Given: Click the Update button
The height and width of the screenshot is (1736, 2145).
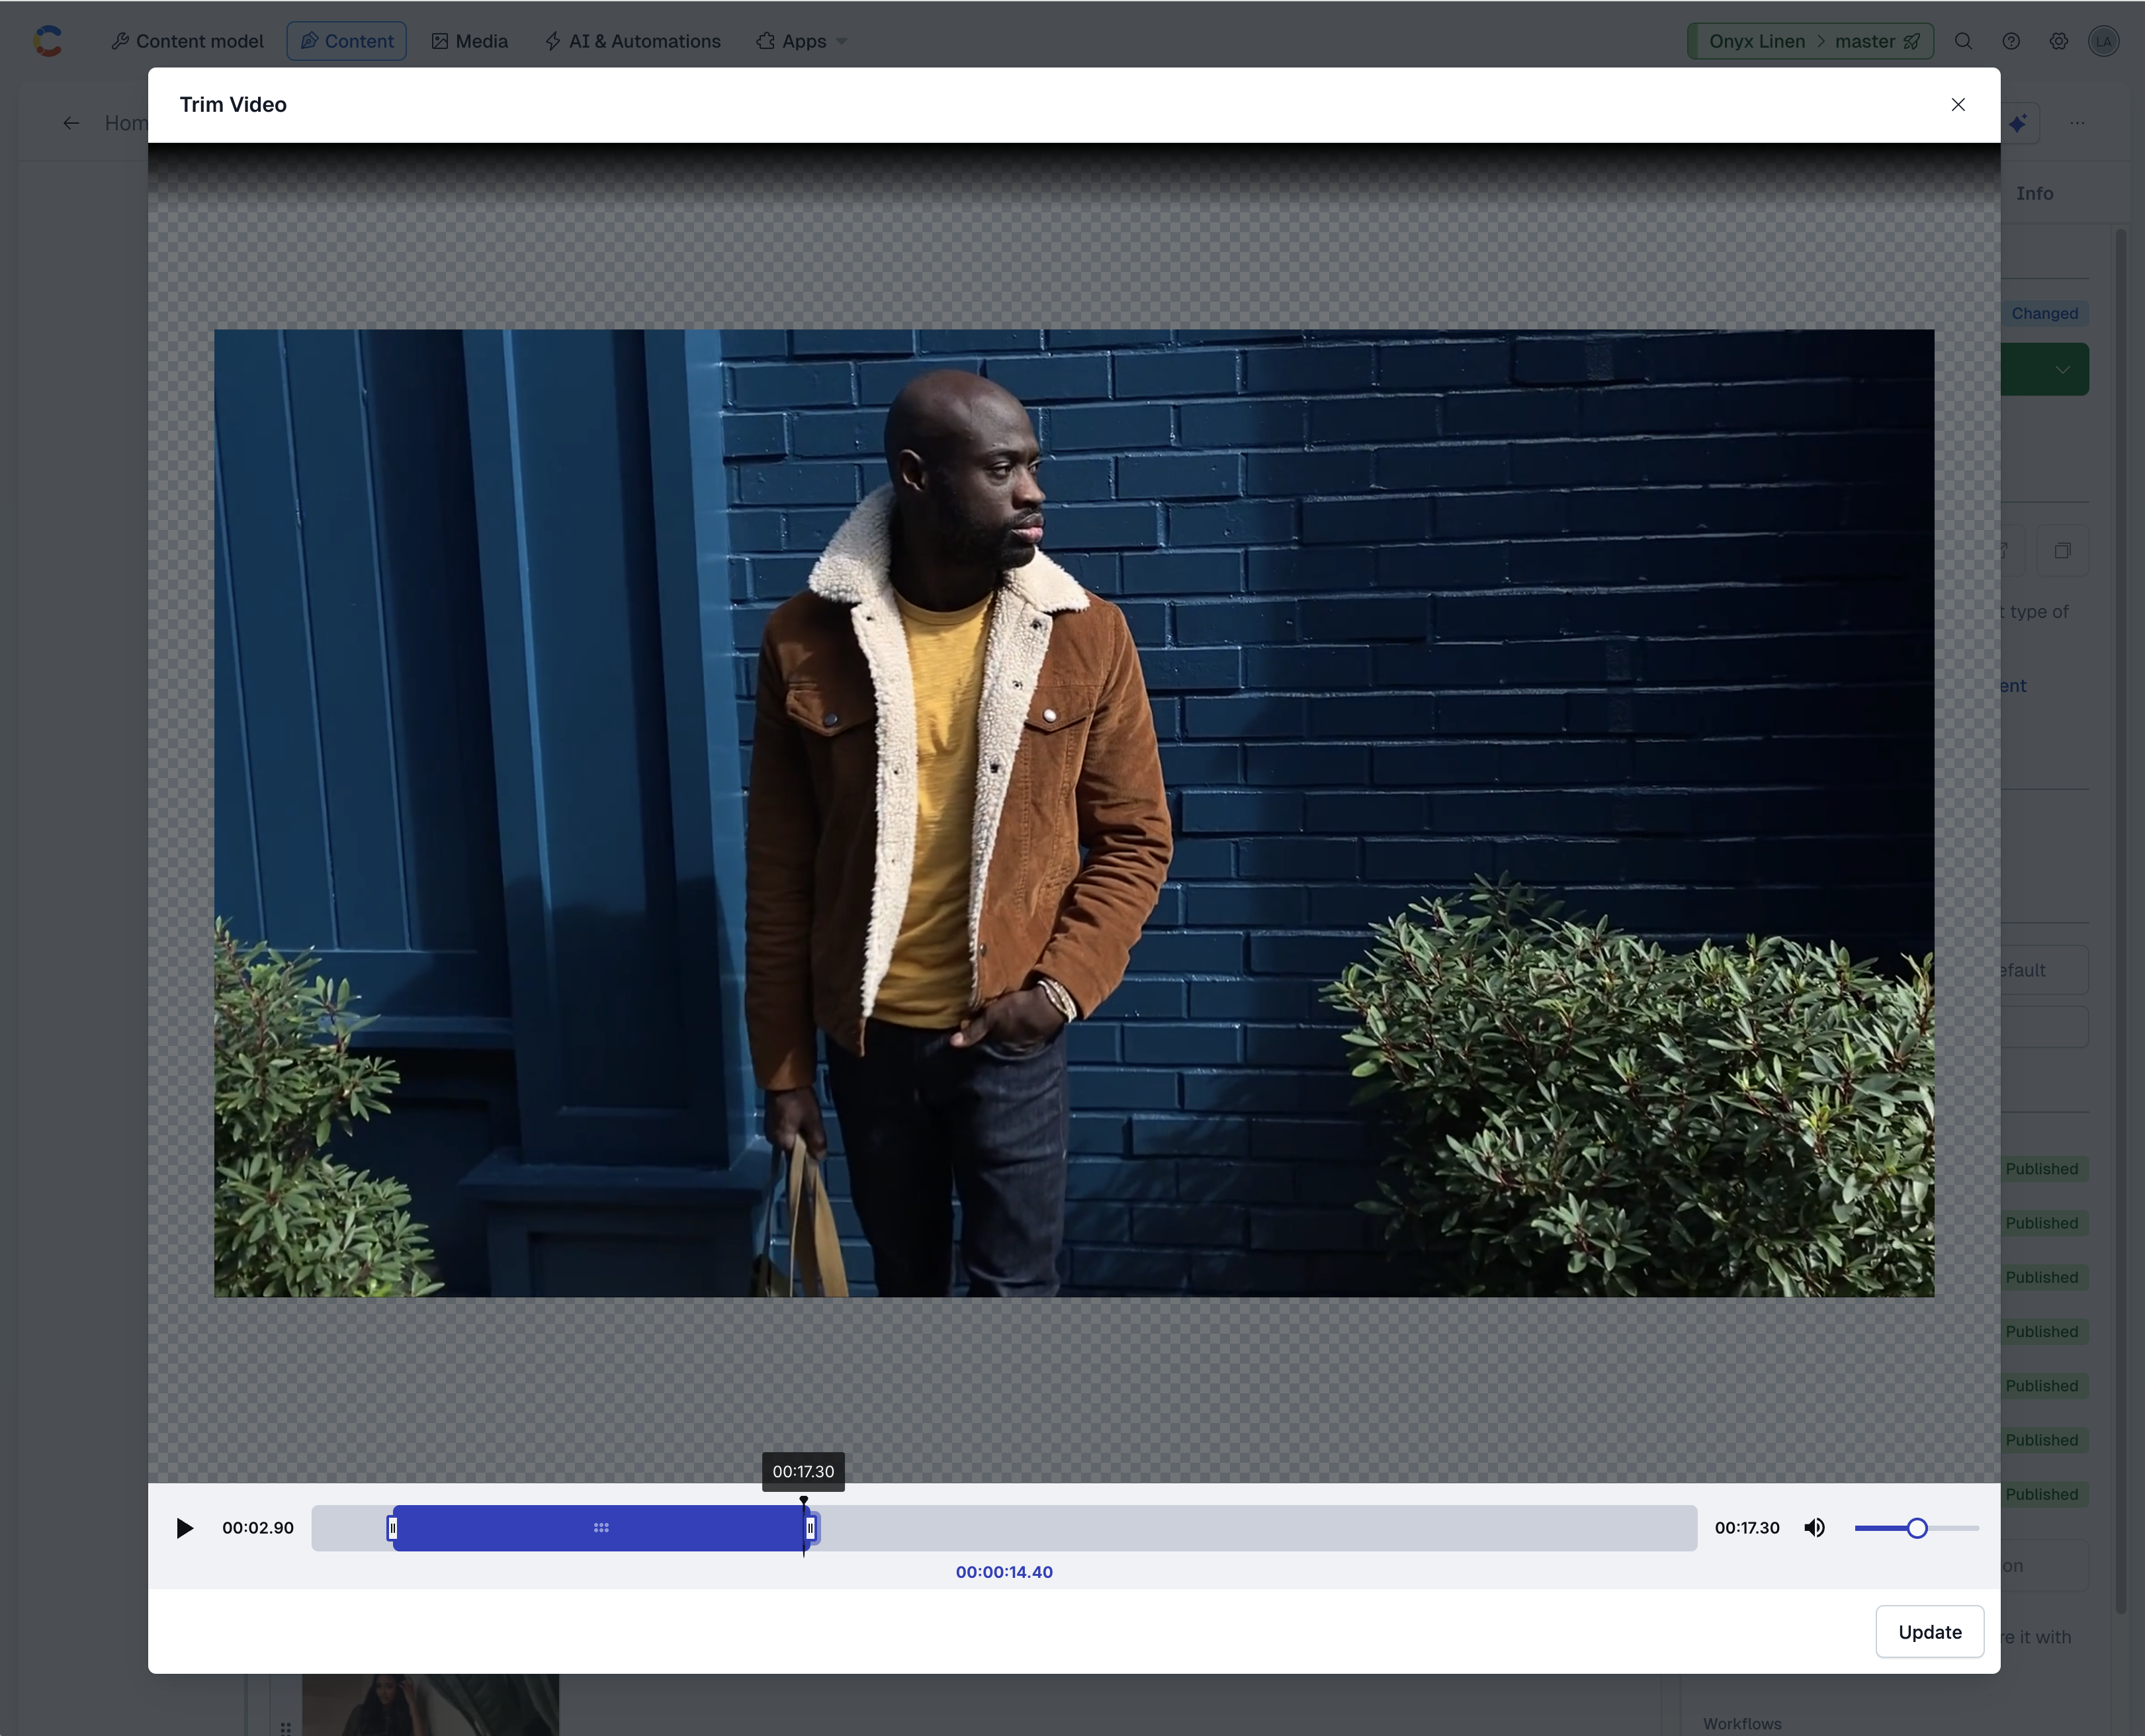Looking at the screenshot, I should pos(1929,1632).
